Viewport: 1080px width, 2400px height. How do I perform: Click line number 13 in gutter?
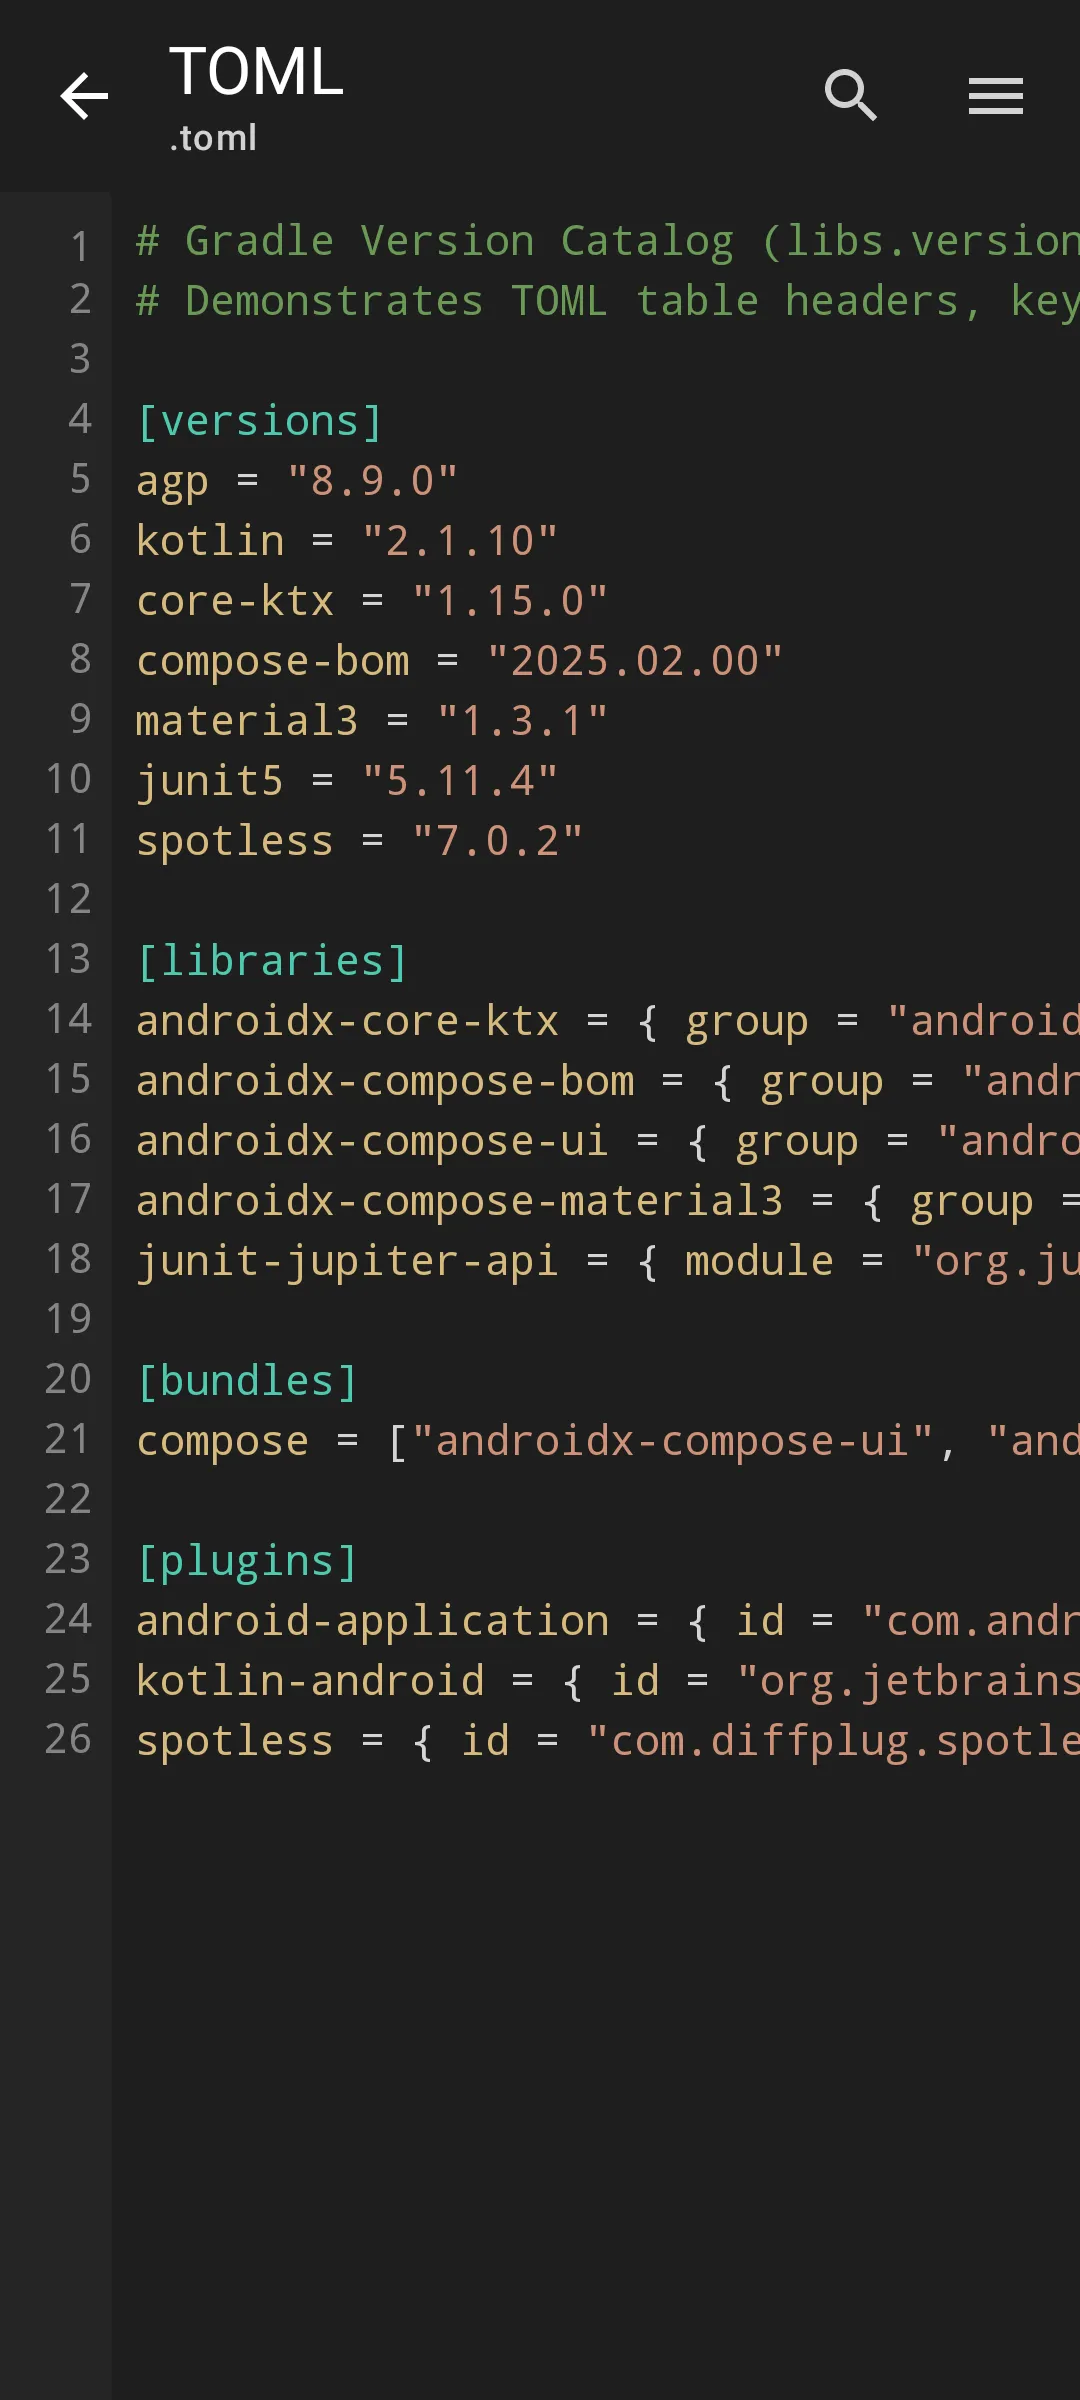[68, 959]
